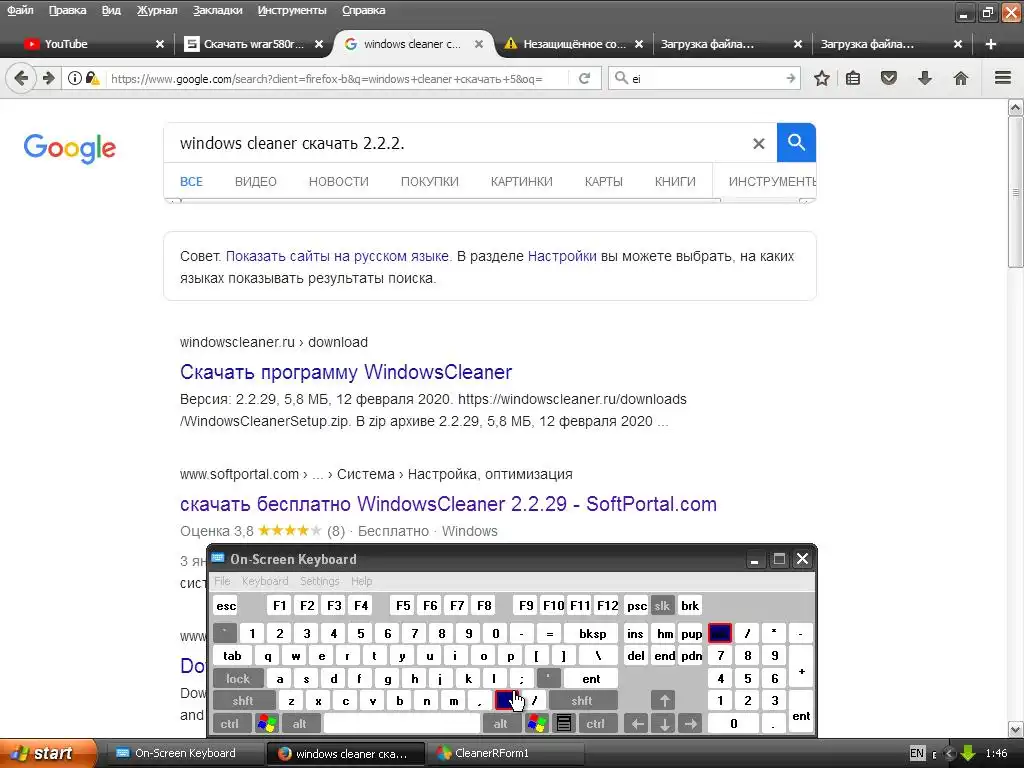
Task: Bookmark this page with the star icon
Action: tap(822, 78)
